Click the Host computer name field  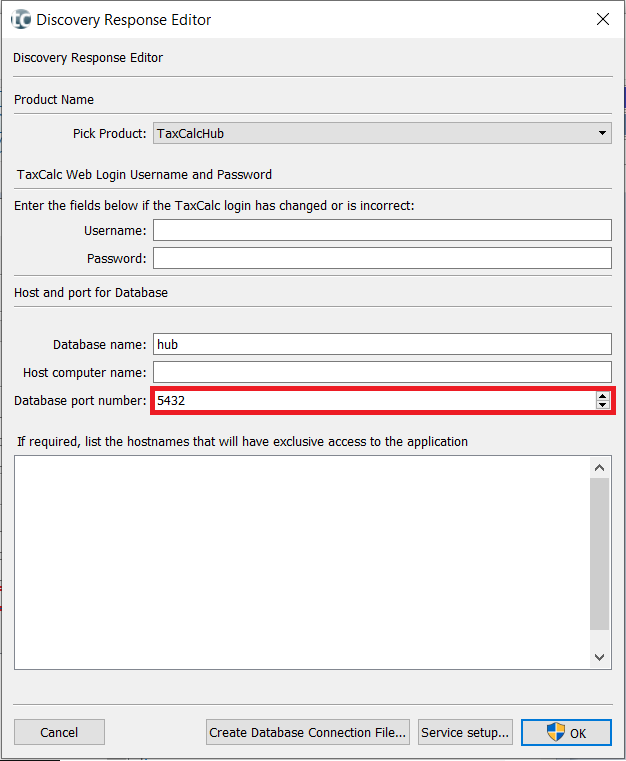(381, 372)
